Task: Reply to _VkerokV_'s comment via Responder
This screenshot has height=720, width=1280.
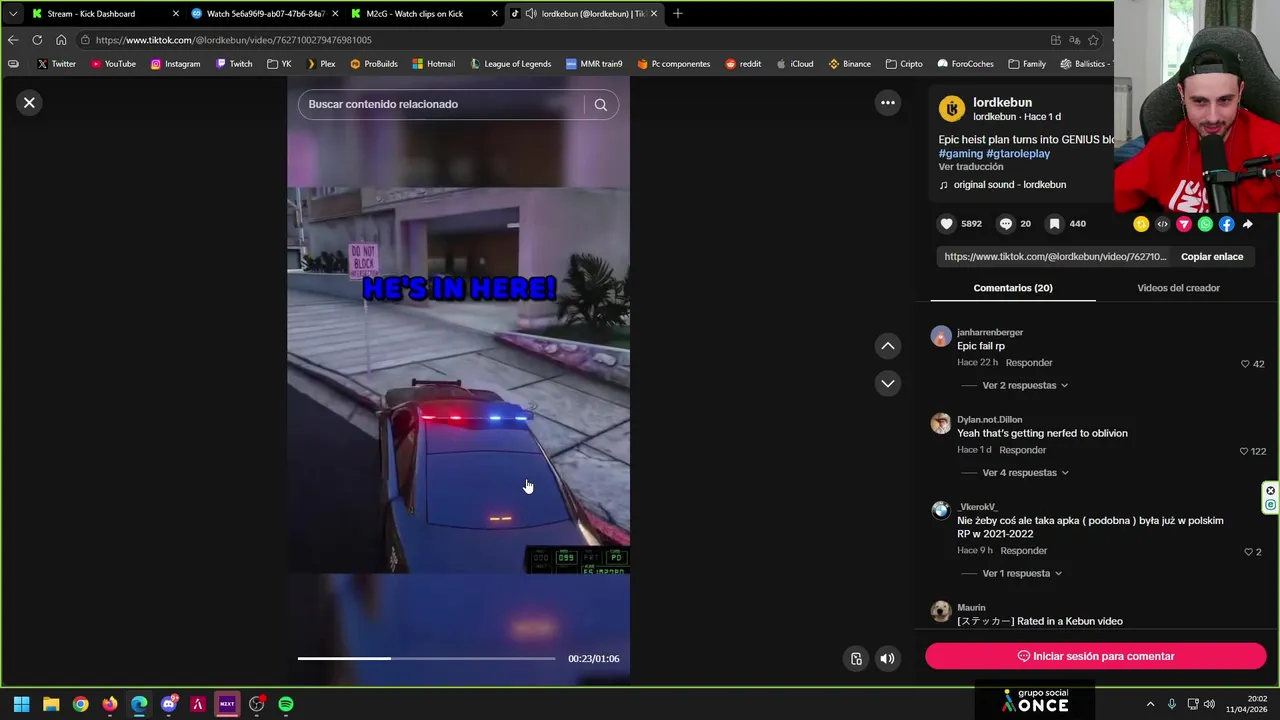Action: 1024,551
